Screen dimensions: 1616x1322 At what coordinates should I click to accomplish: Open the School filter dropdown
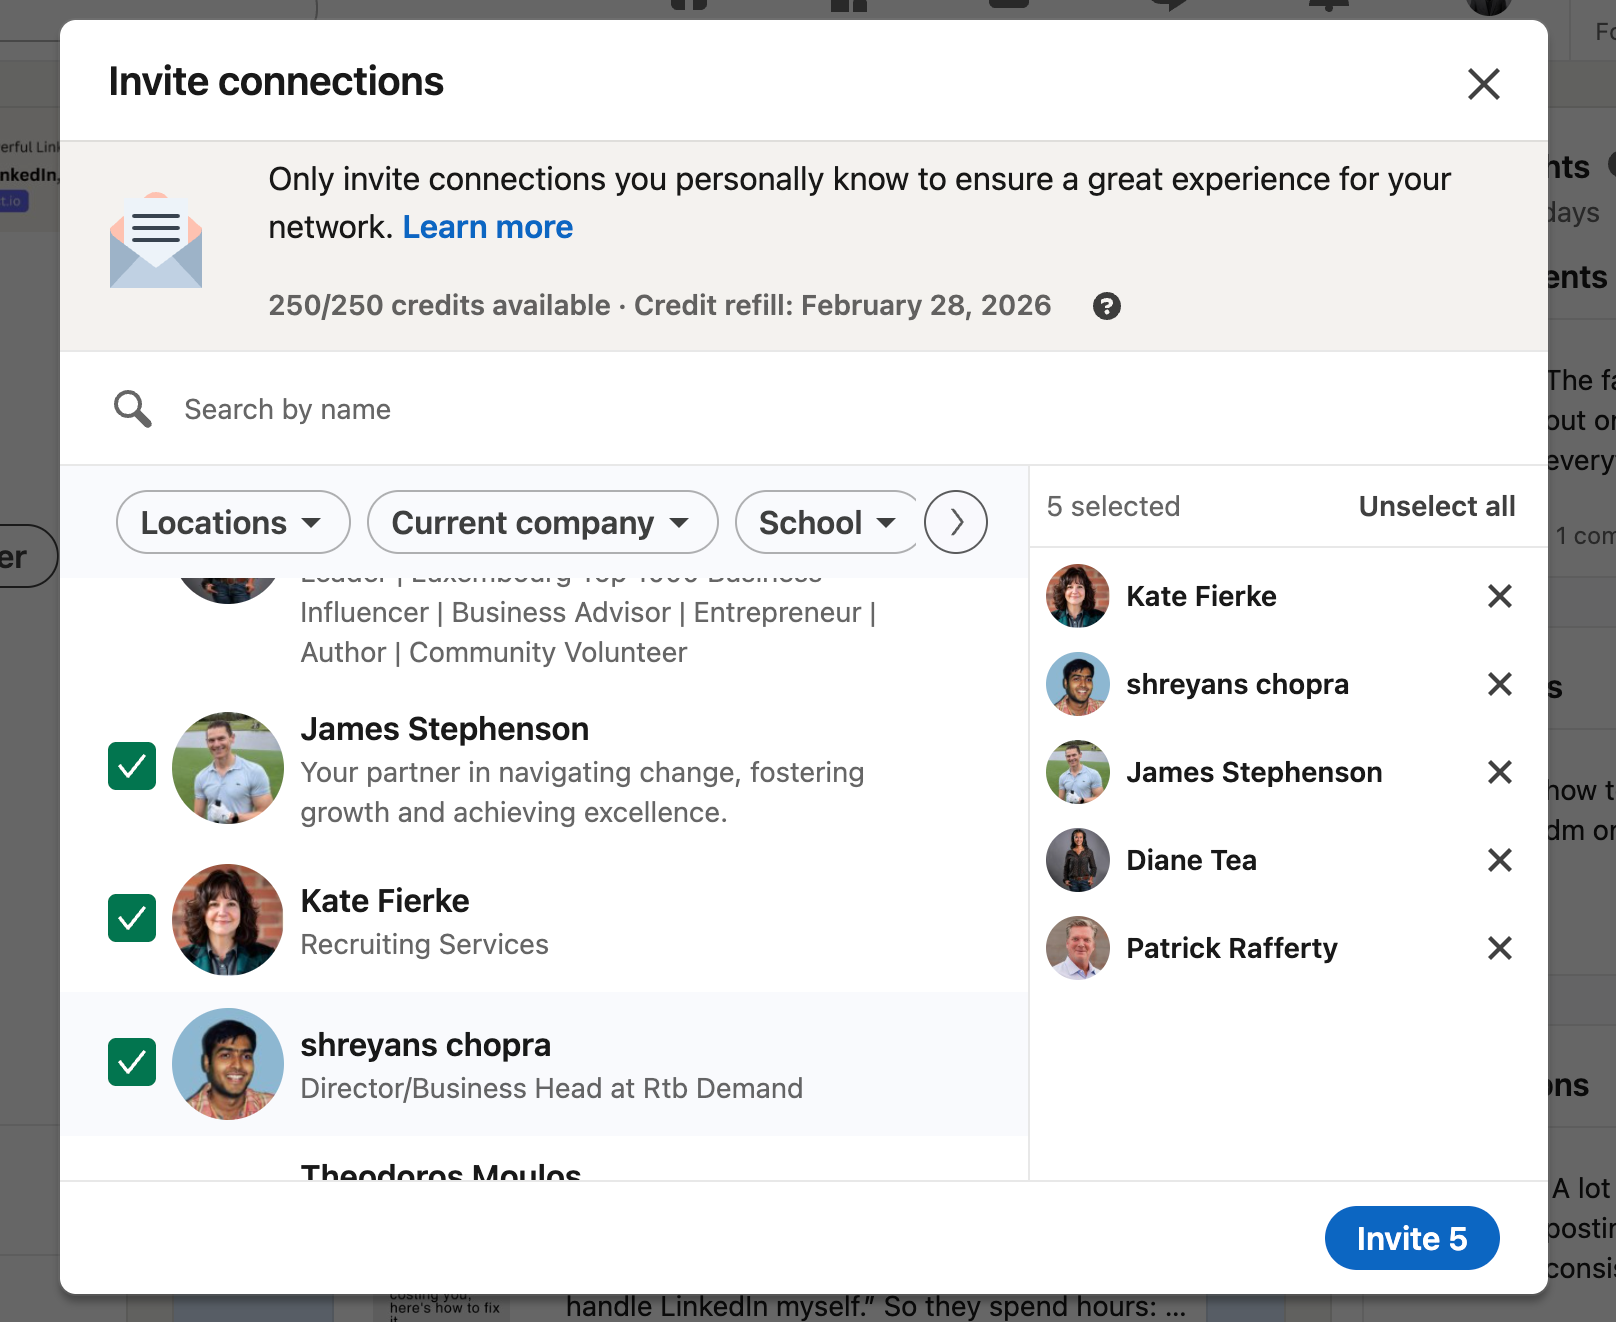826,522
